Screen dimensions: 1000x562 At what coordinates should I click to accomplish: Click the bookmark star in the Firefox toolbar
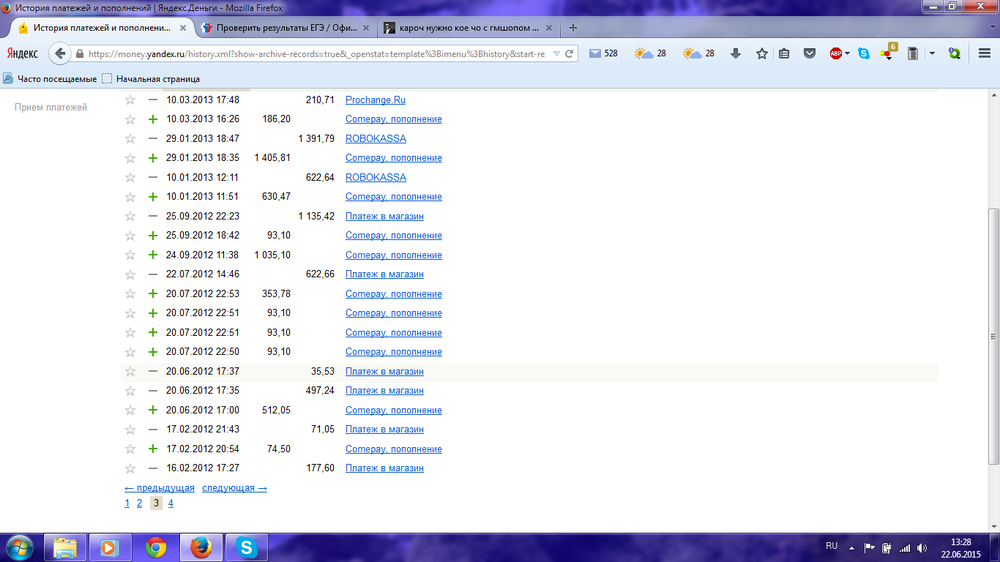pyautogui.click(x=761, y=54)
